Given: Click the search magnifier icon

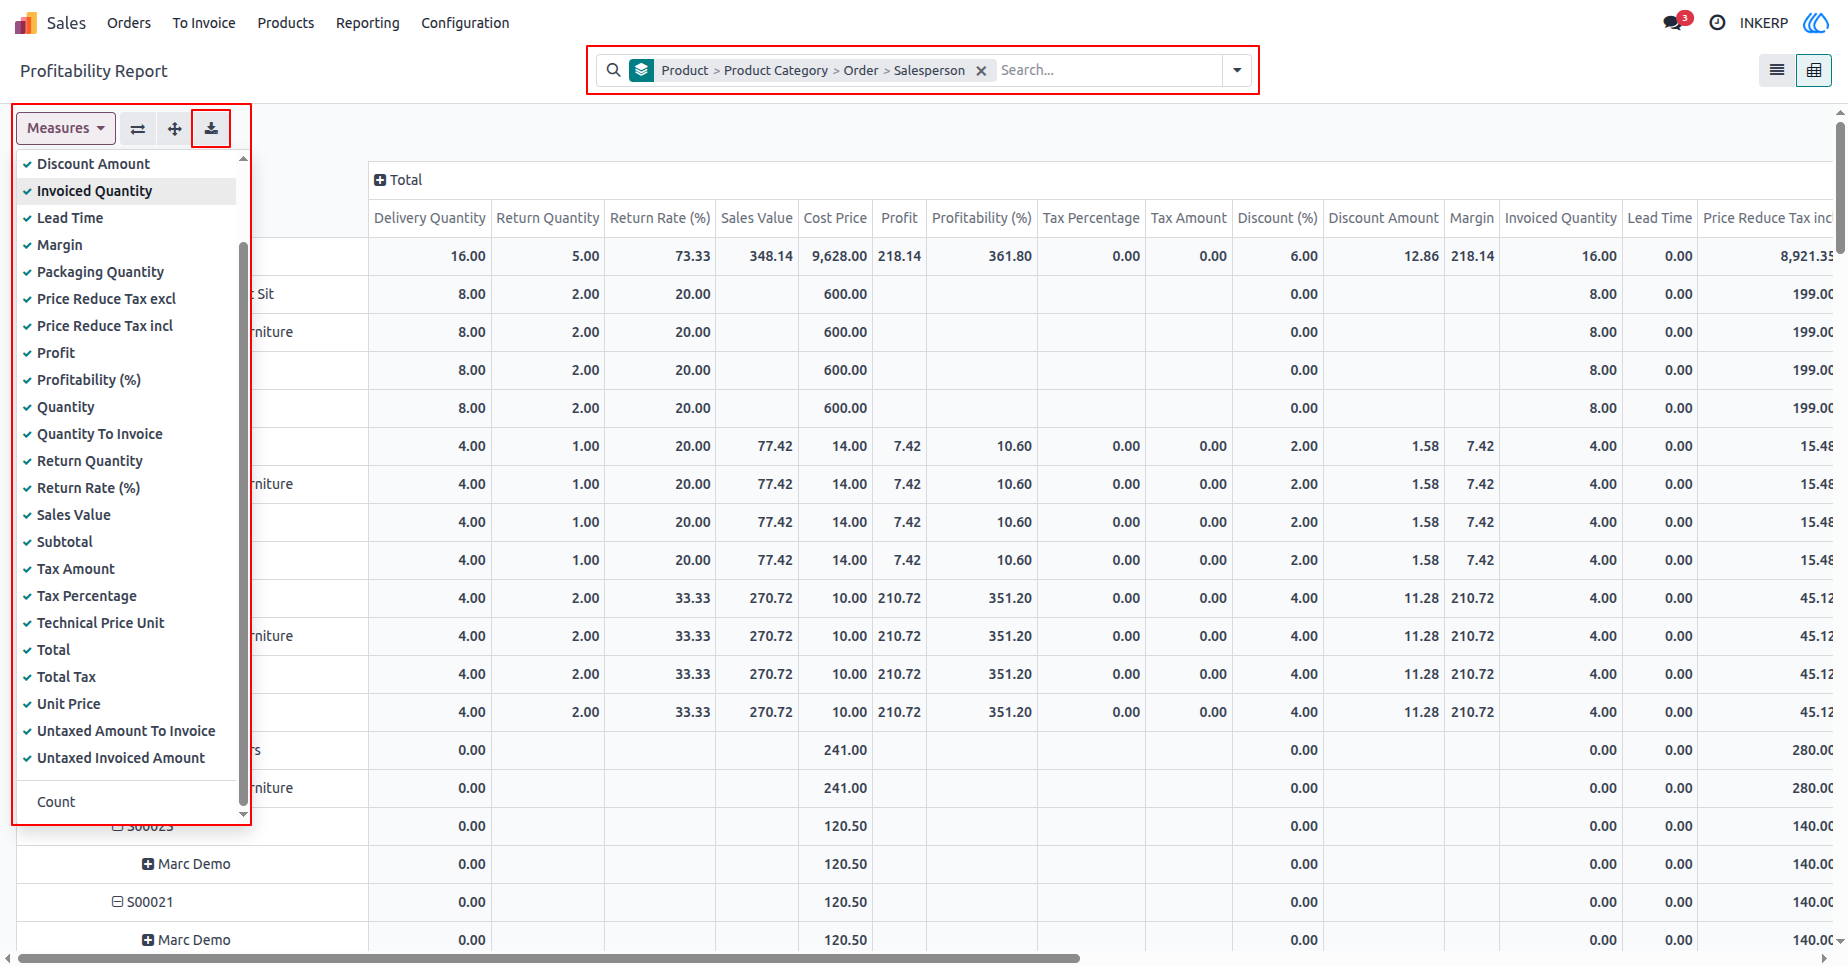Looking at the screenshot, I should pos(613,70).
